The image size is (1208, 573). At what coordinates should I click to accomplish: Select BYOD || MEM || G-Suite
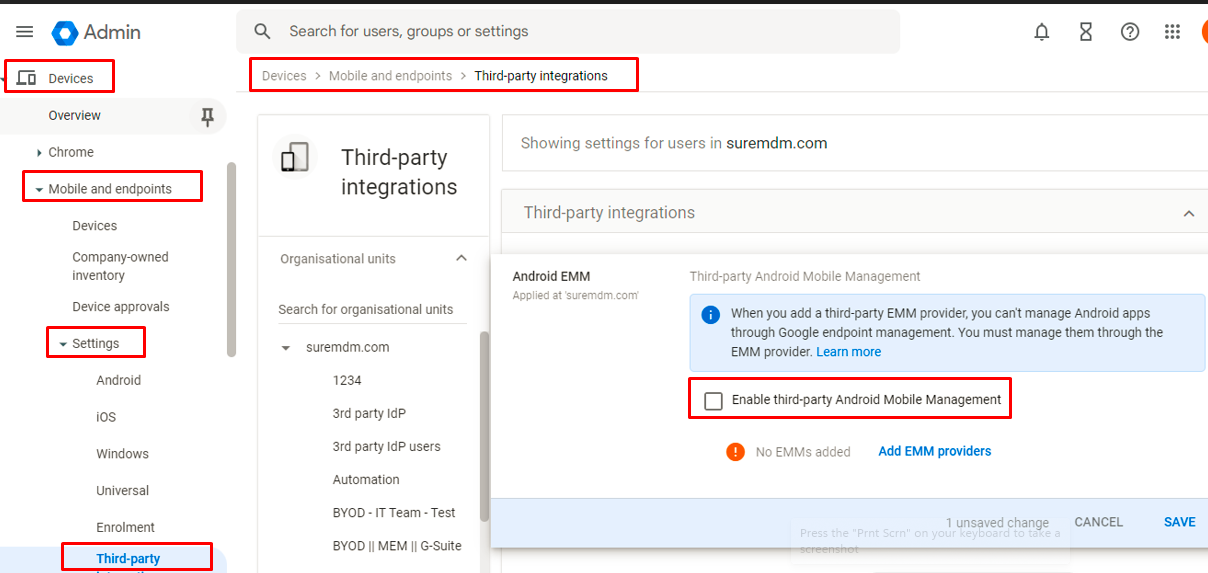(x=397, y=546)
